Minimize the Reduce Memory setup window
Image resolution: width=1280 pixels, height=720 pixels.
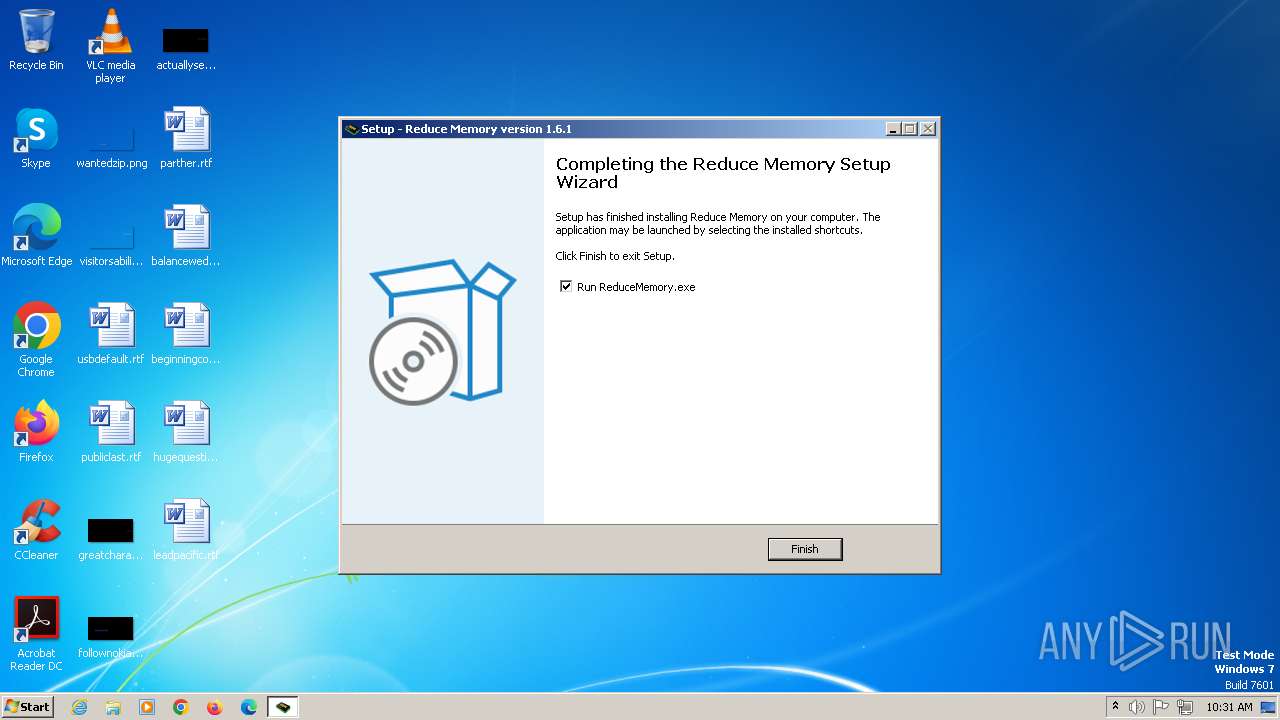tap(893, 129)
